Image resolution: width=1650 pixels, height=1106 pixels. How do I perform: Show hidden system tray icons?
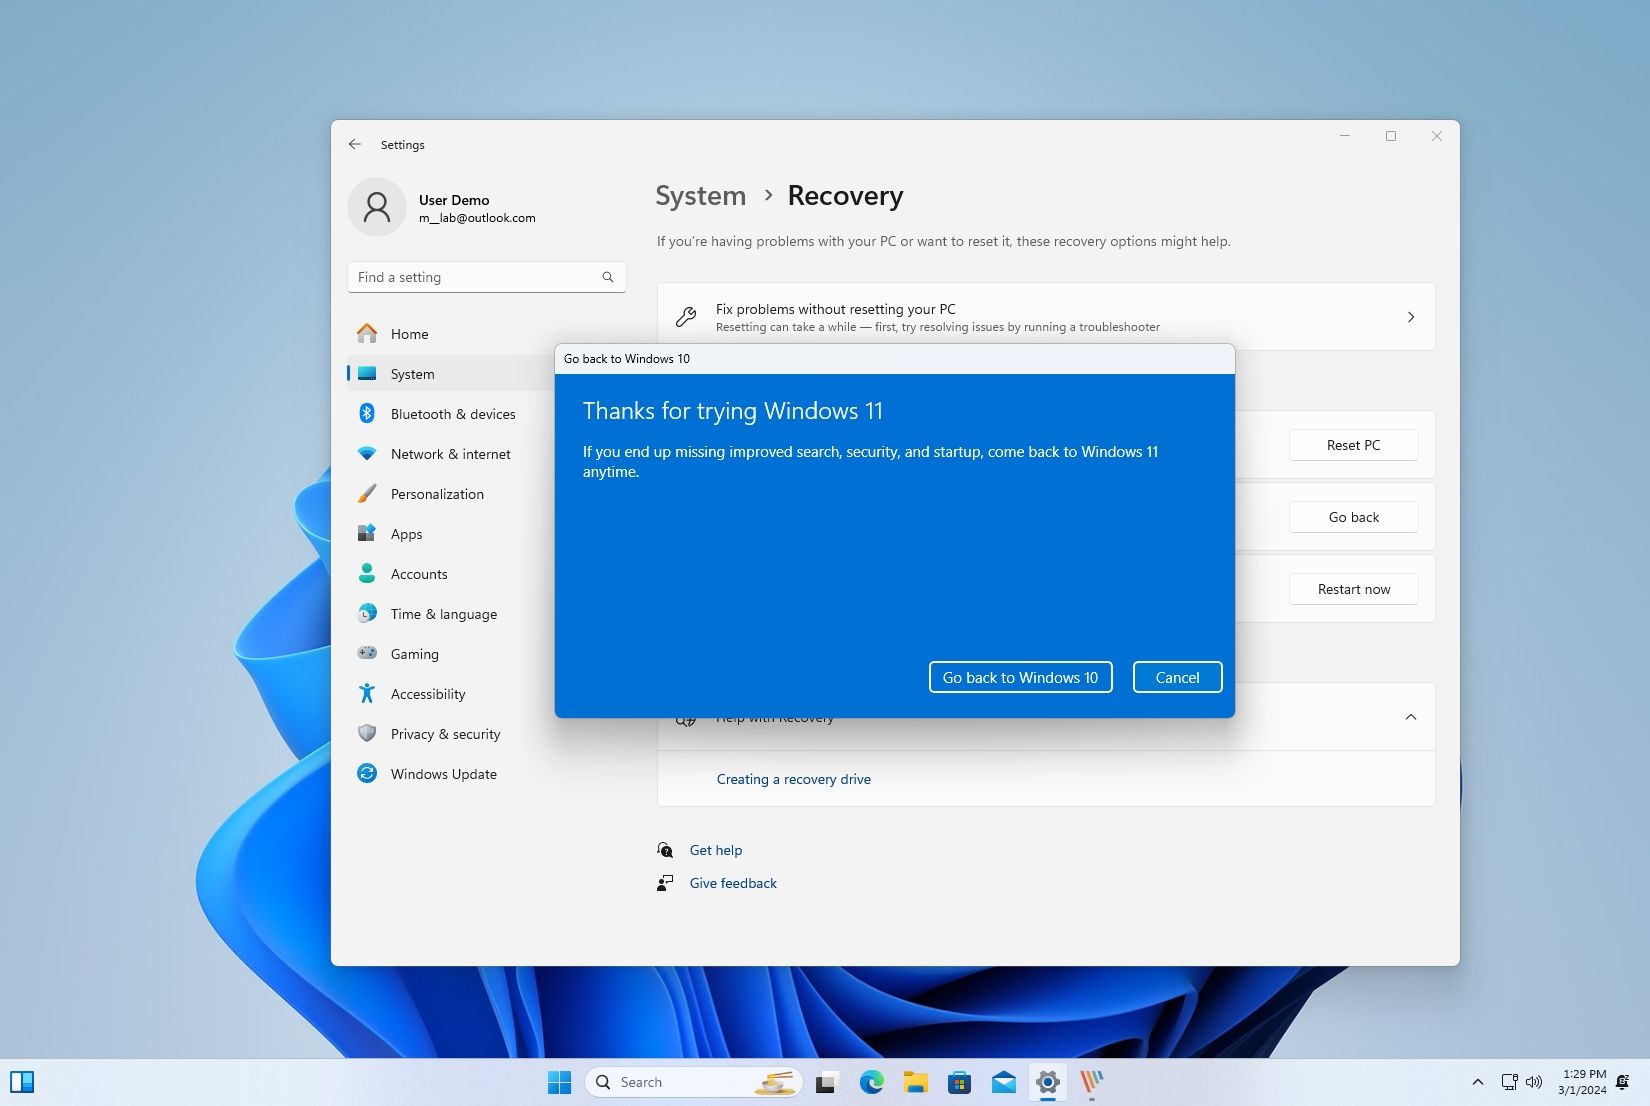point(1477,1082)
